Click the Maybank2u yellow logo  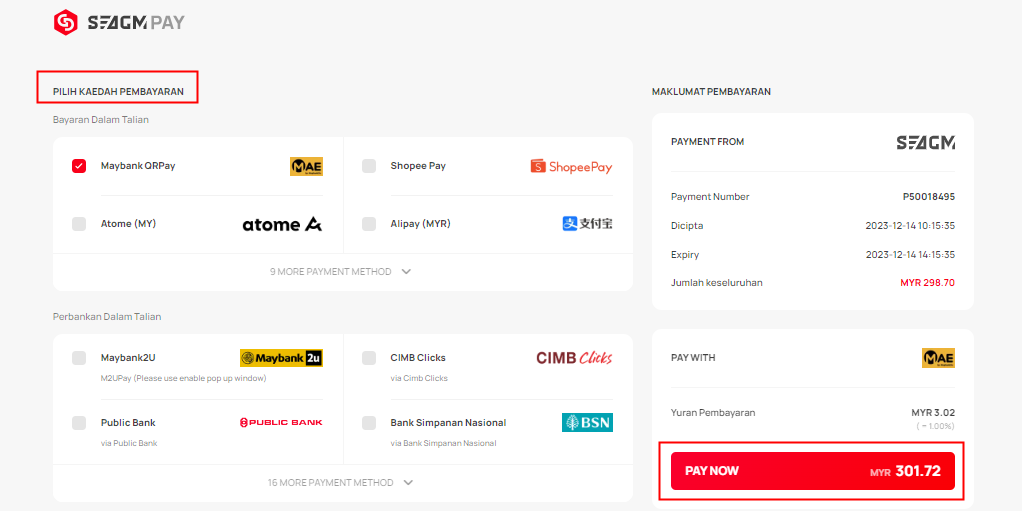282,358
